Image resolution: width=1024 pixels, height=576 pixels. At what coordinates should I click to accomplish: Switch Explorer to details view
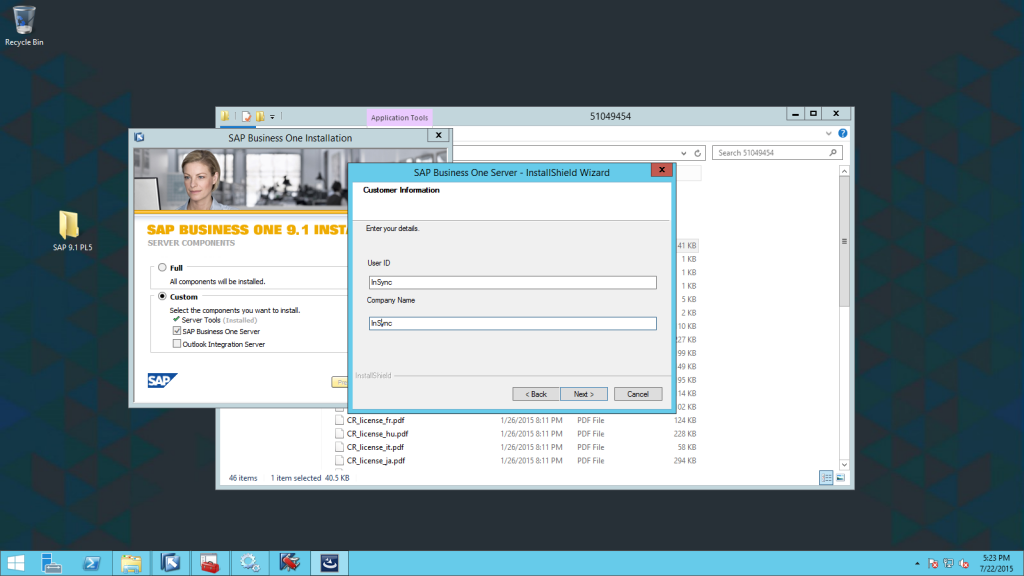click(826, 478)
